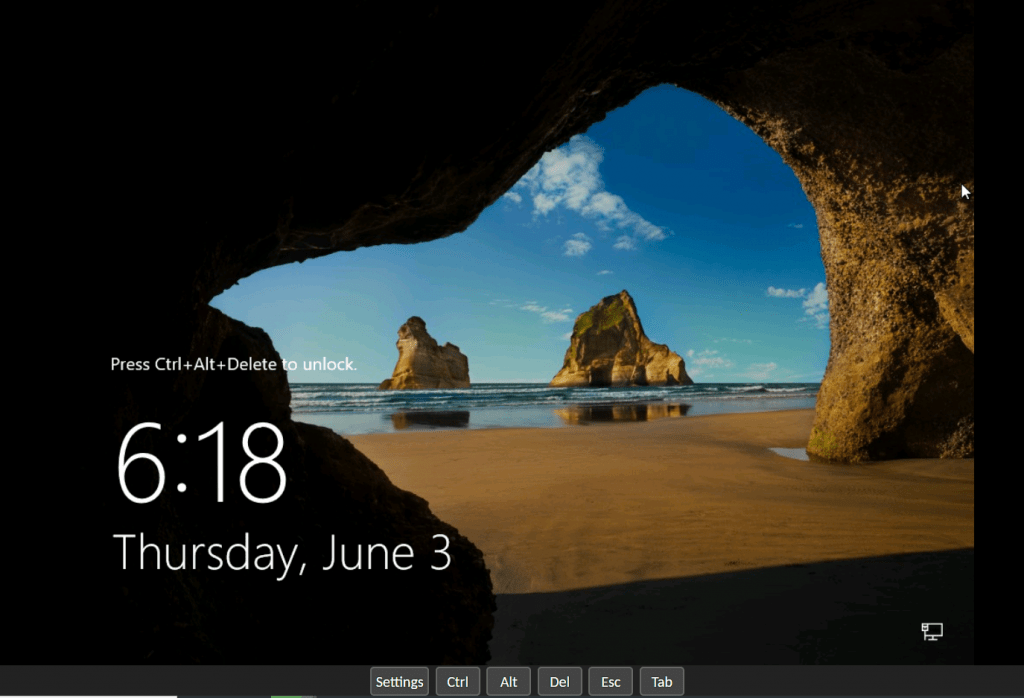The image size is (1024, 698).
Task: Select Tab from the virtual key row
Action: [x=661, y=681]
